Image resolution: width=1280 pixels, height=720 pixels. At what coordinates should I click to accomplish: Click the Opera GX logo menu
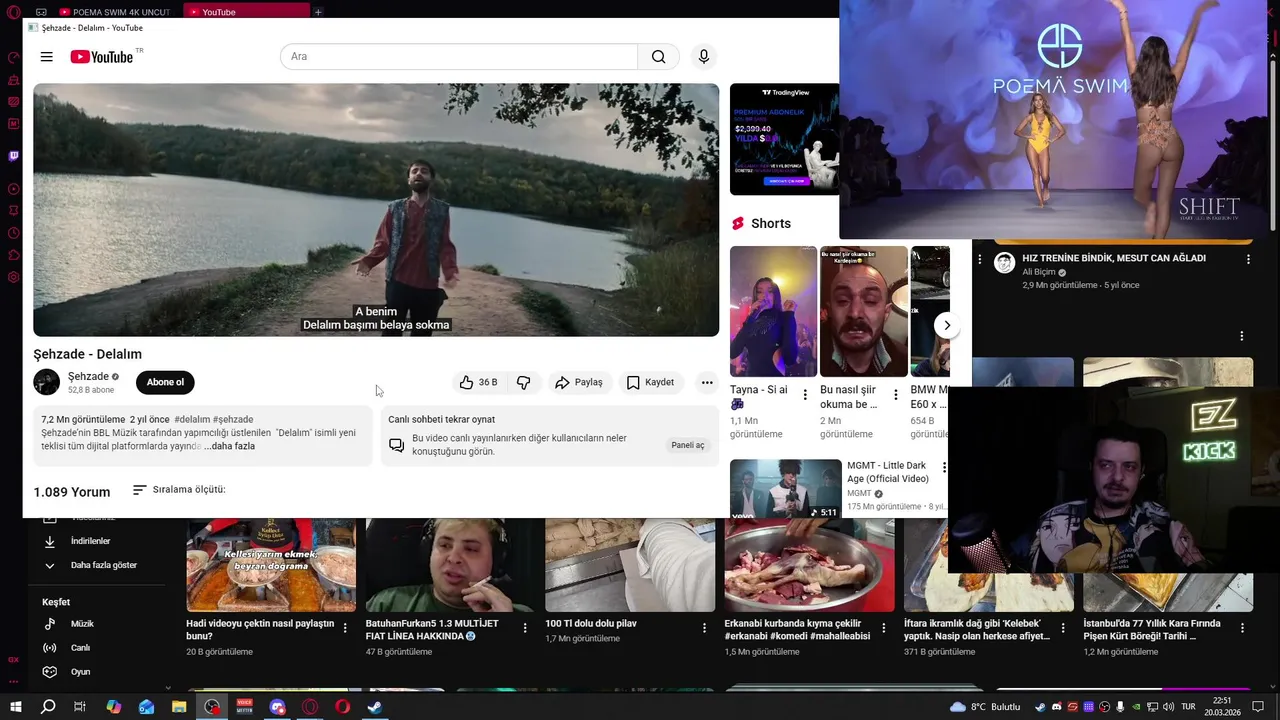click(x=13, y=12)
